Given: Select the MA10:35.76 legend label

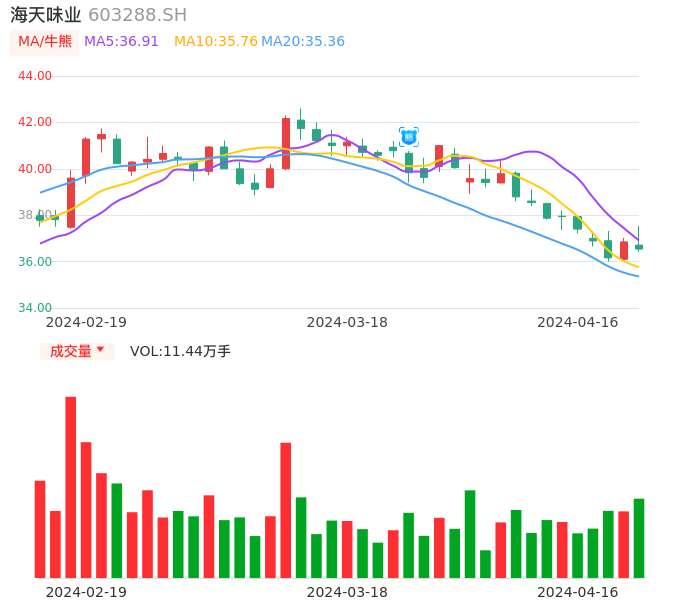Looking at the screenshot, I should tap(215, 42).
